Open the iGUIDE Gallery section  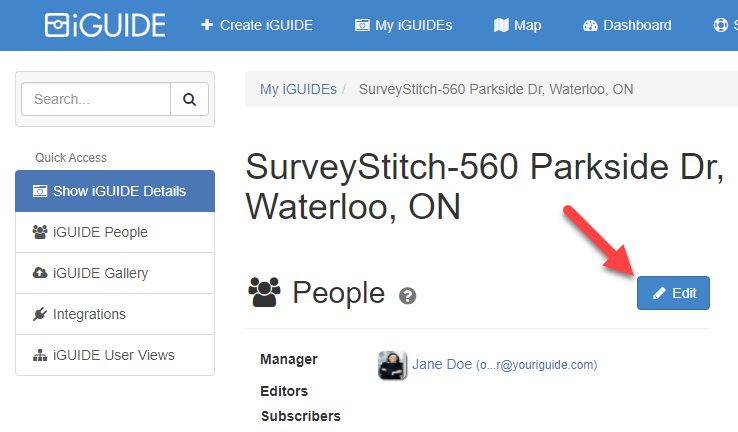115,273
